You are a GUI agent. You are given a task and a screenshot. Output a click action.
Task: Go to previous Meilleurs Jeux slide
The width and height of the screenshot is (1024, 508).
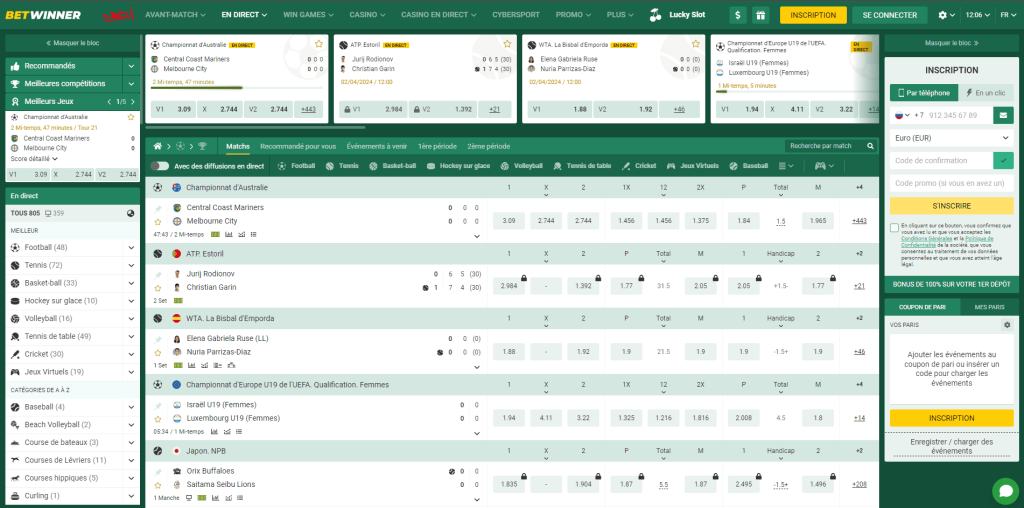pyautogui.click(x=109, y=102)
